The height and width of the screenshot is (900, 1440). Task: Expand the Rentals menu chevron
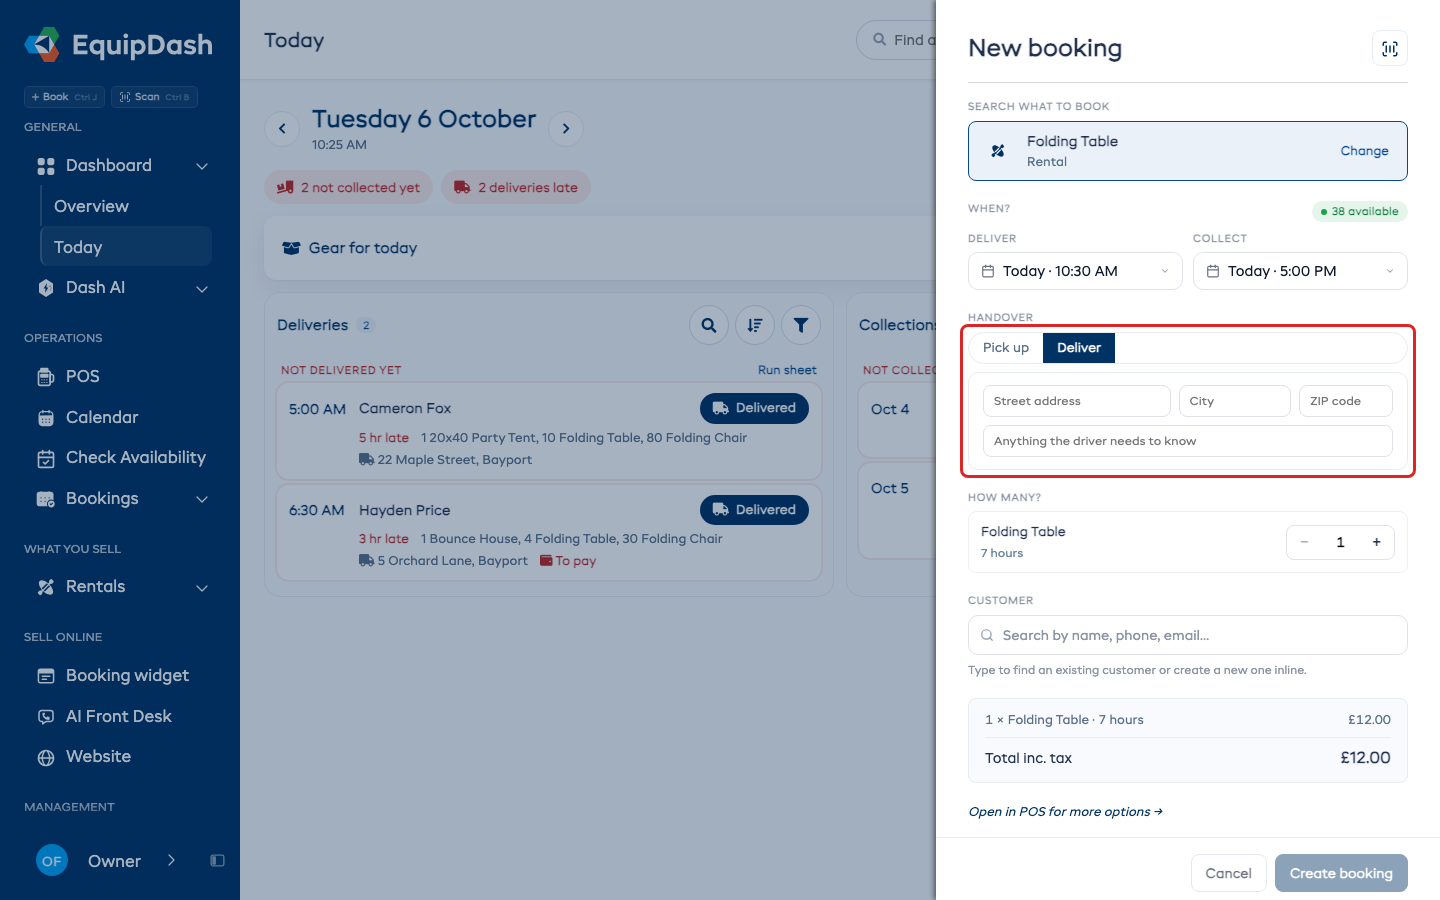[202, 587]
